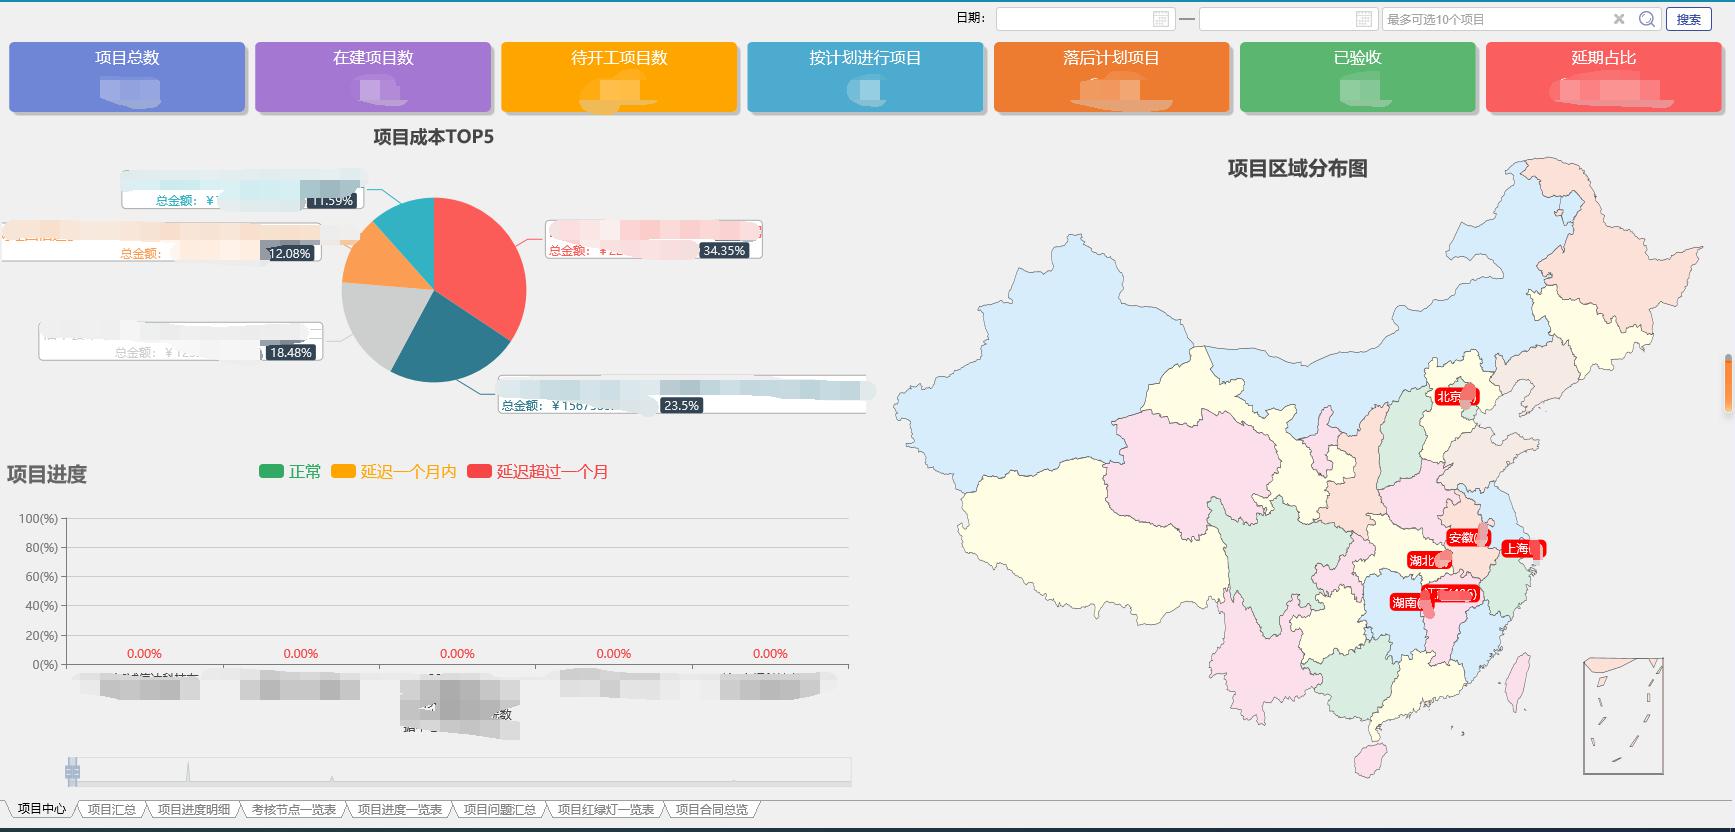Toggle the 延迟一个月内 legend series
1735x832 pixels.
pos(394,472)
